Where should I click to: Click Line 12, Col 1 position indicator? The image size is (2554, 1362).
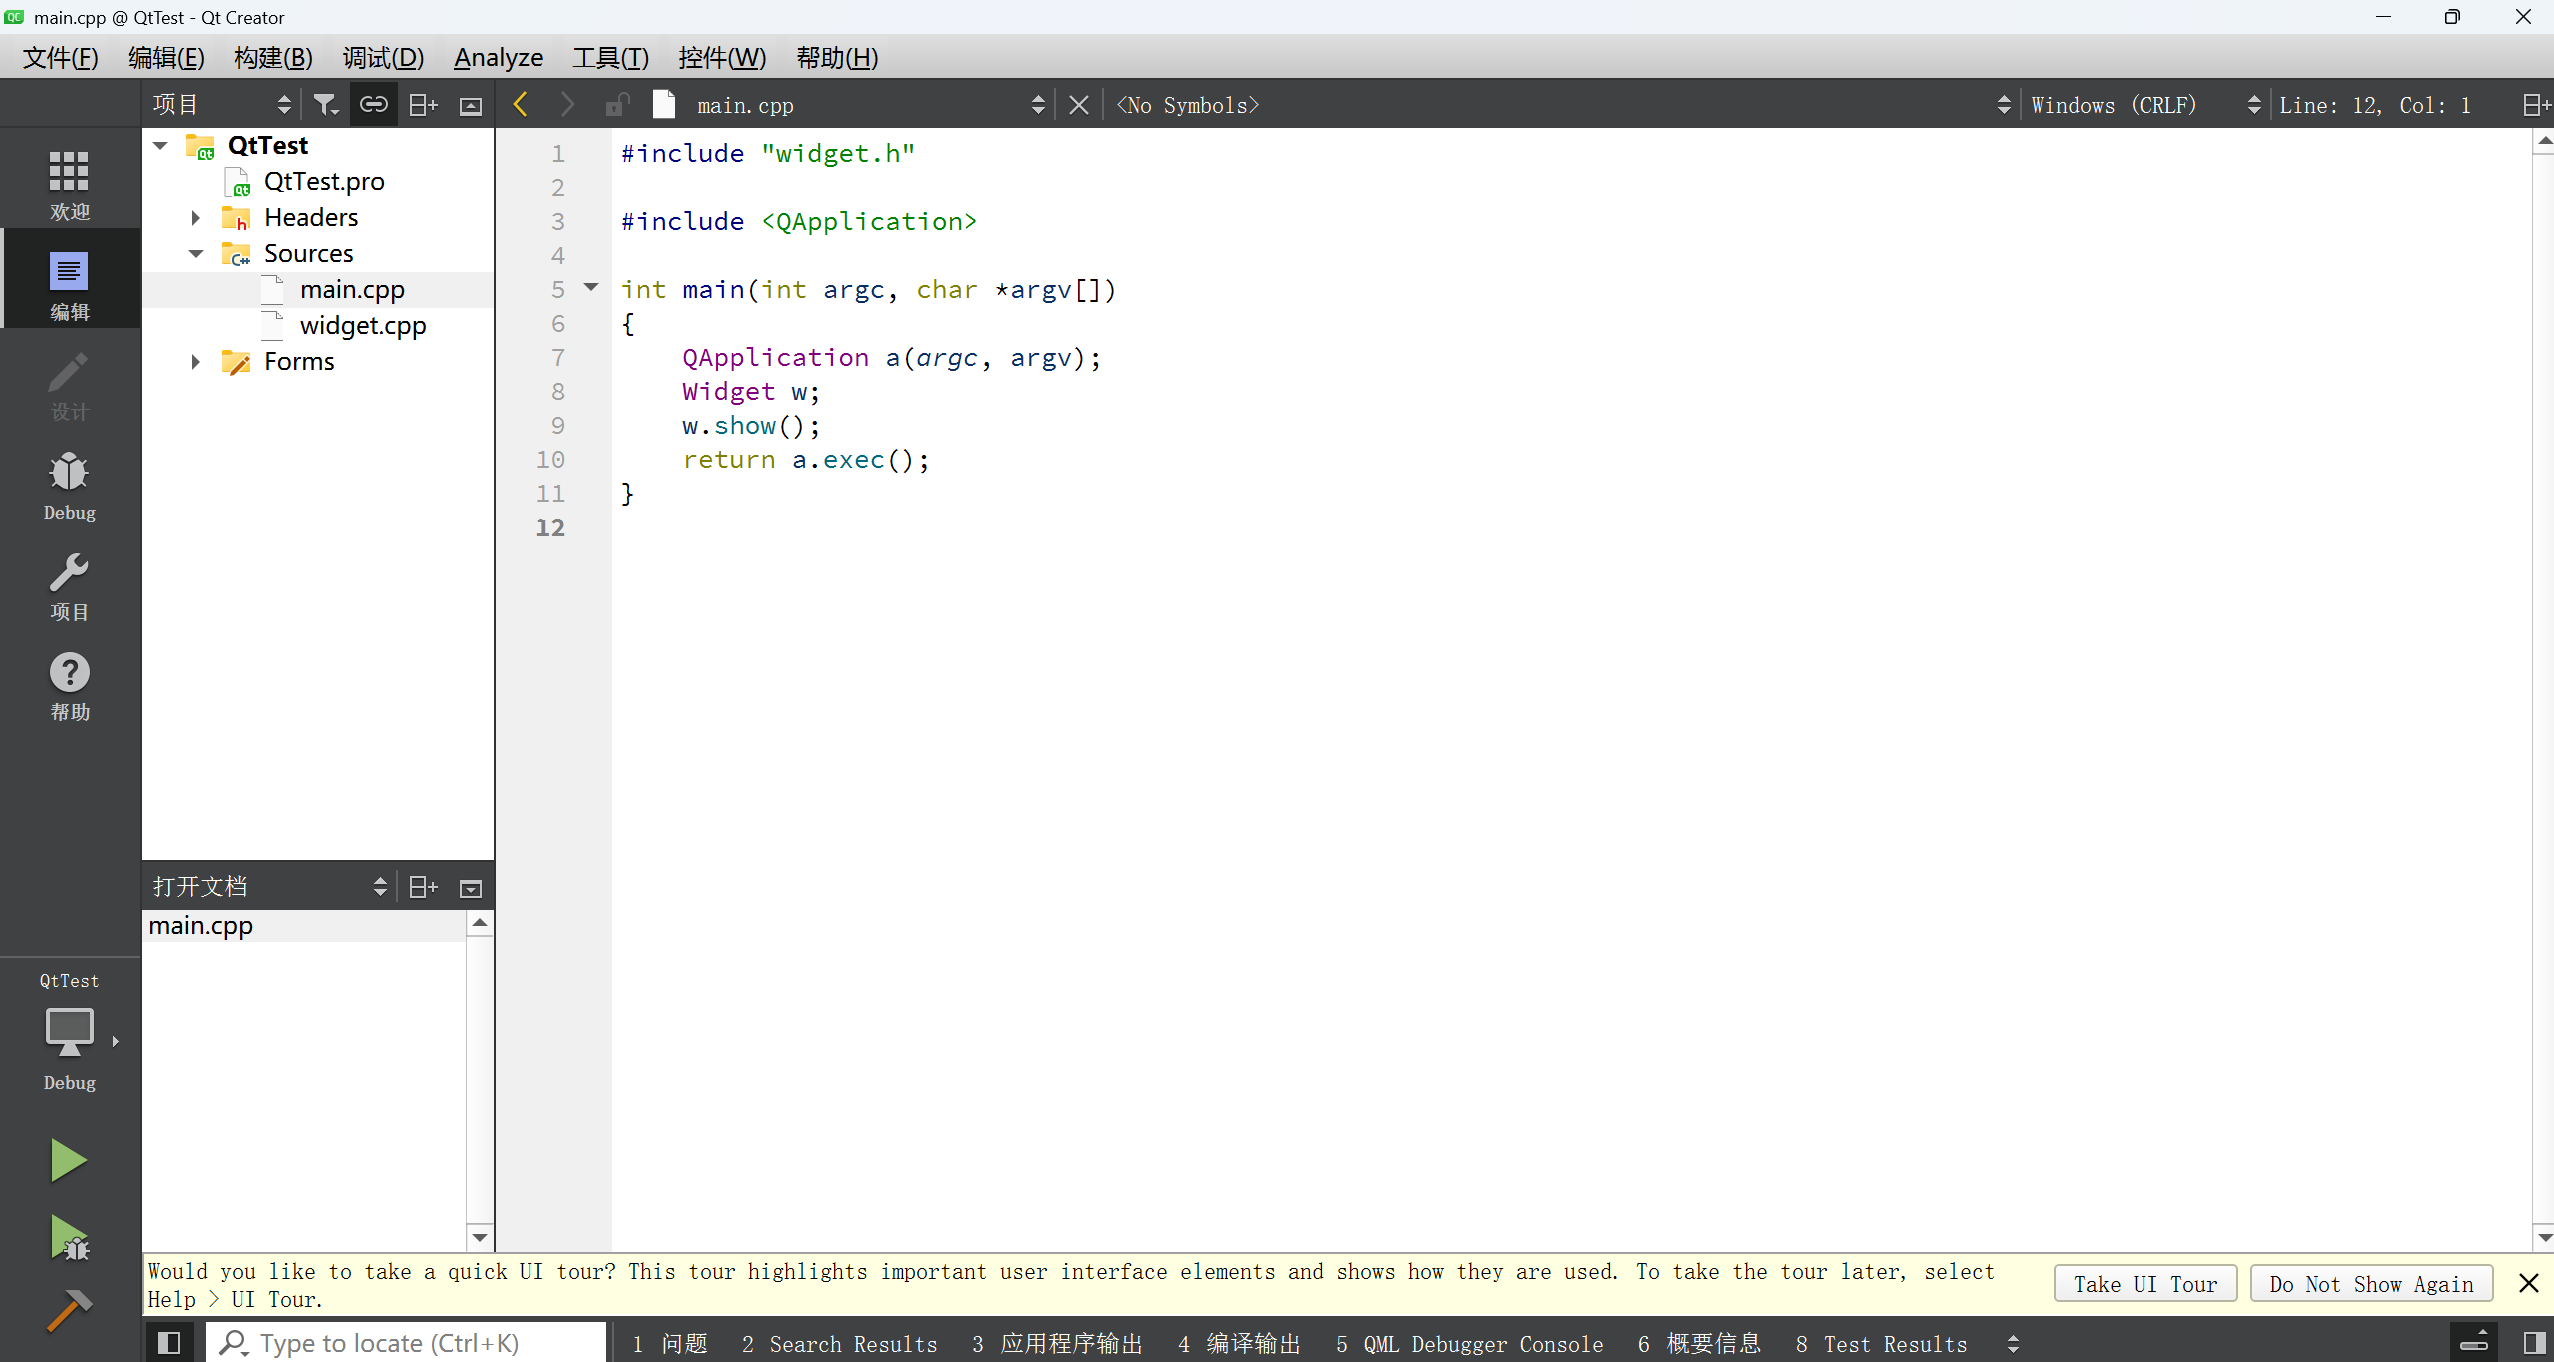point(2376,105)
